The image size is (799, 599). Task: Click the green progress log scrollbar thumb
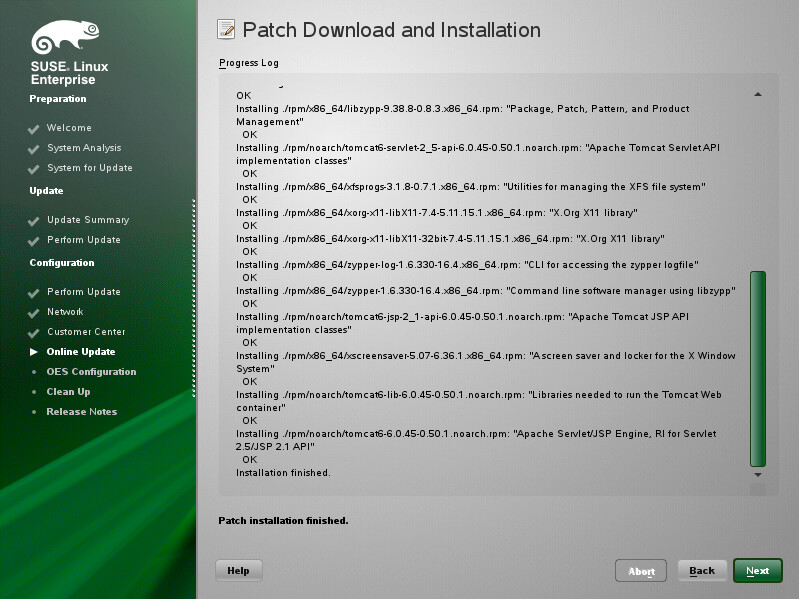(757, 367)
